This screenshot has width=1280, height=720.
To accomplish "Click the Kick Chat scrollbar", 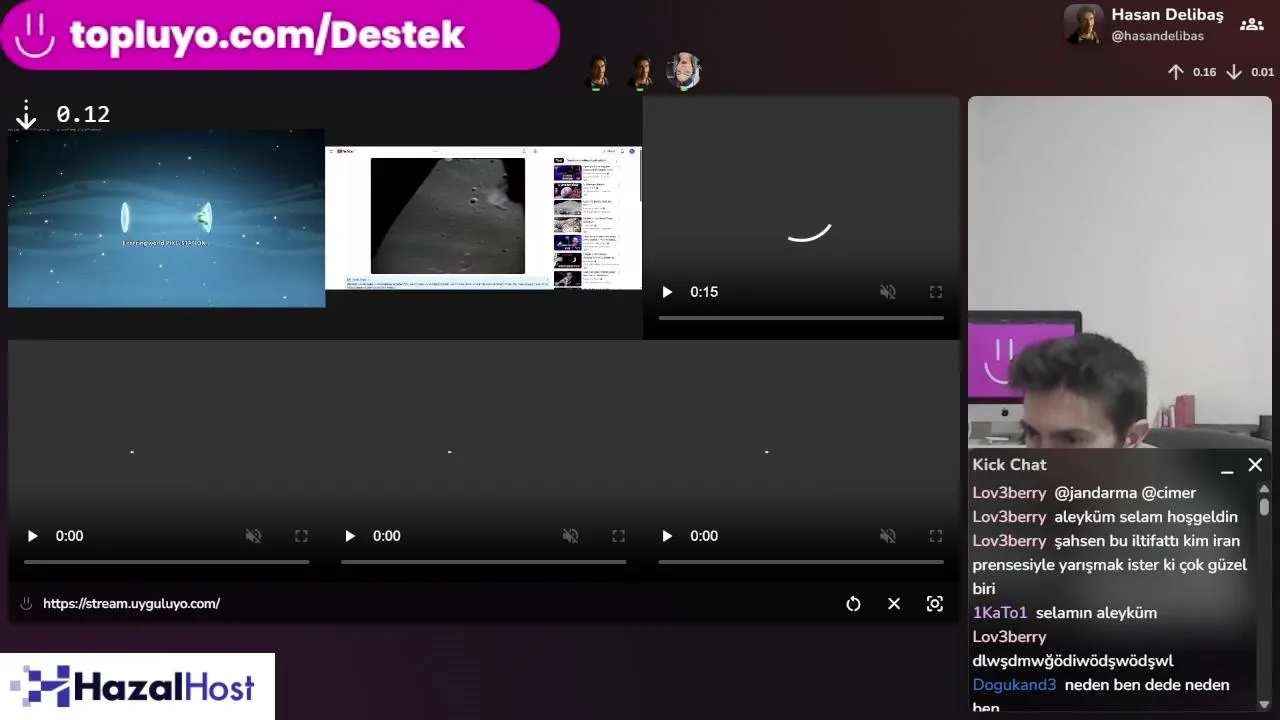I will coord(1264,506).
